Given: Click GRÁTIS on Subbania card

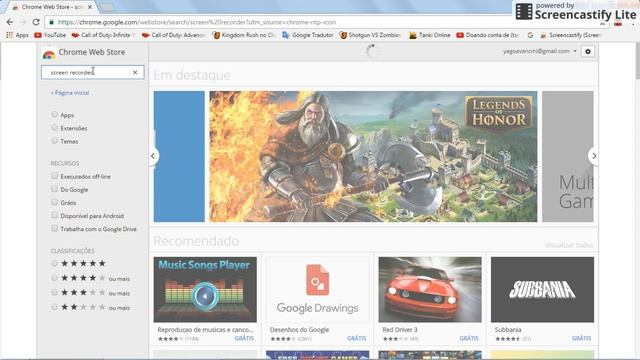Looking at the screenshot, I should pyautogui.click(x=581, y=338).
